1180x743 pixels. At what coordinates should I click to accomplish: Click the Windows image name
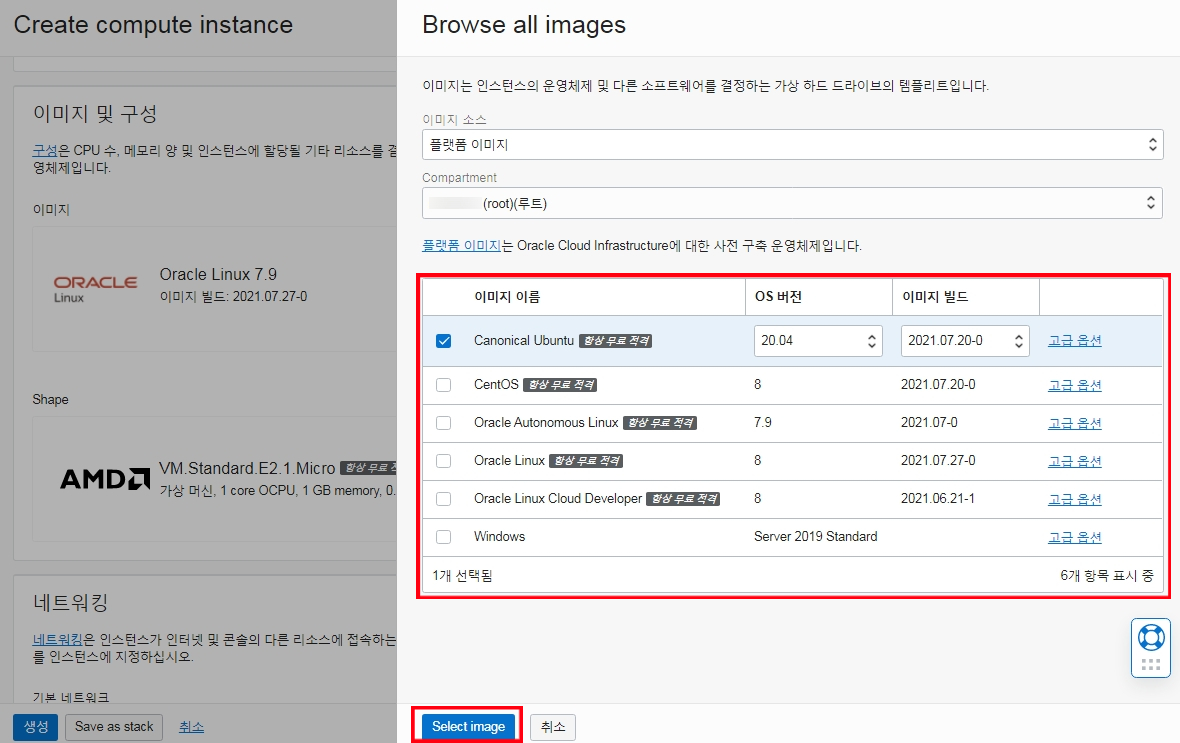click(x=500, y=537)
